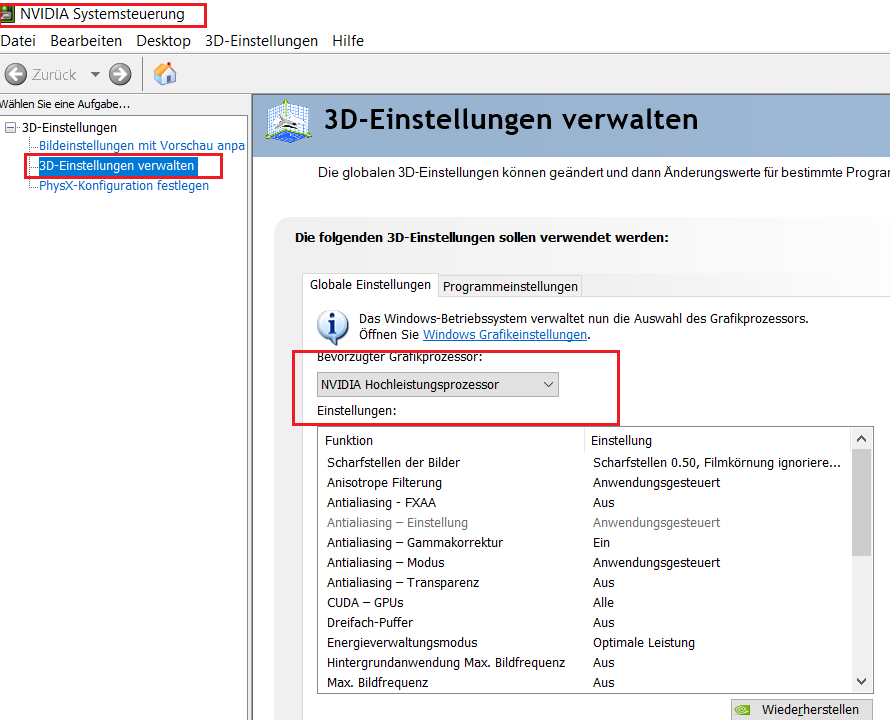Collapse the 3D-Einstellungen tree node

point(10,127)
